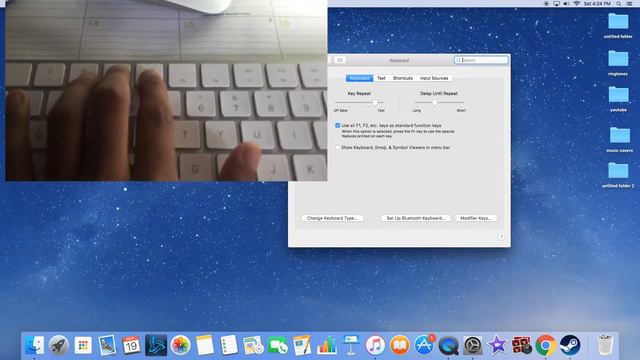640x360 pixels.
Task: Click volume icon in menu bar
Action: tap(566, 3)
